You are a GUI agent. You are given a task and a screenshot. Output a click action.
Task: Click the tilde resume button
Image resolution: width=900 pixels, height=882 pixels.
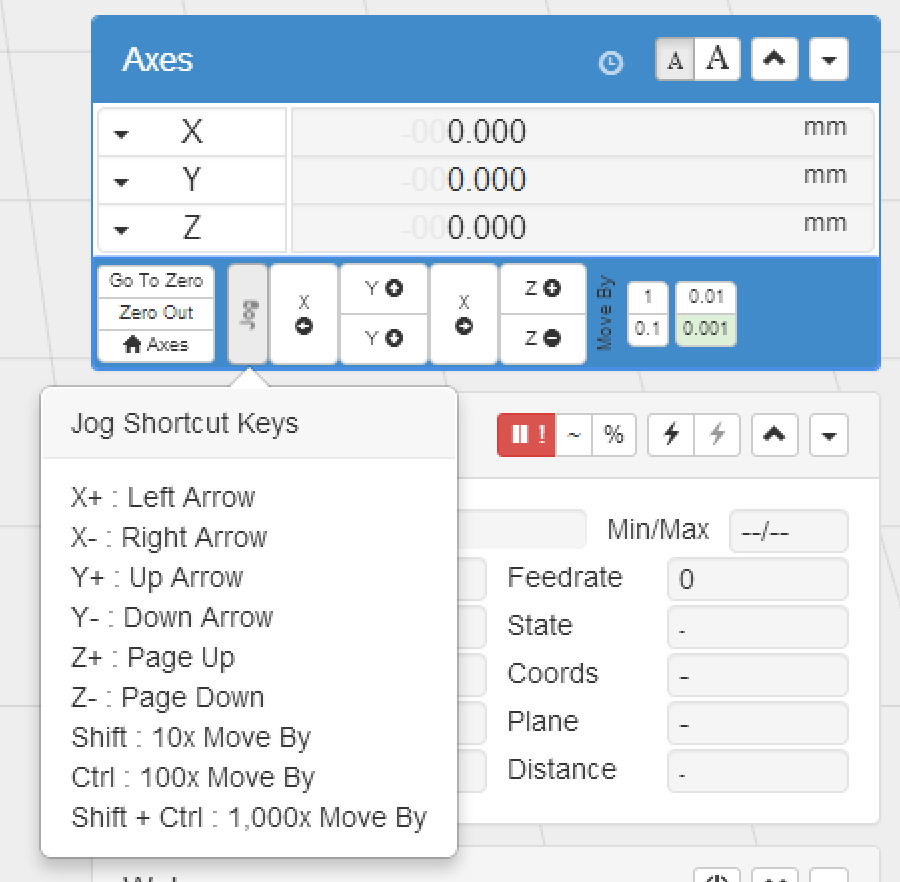pos(574,435)
